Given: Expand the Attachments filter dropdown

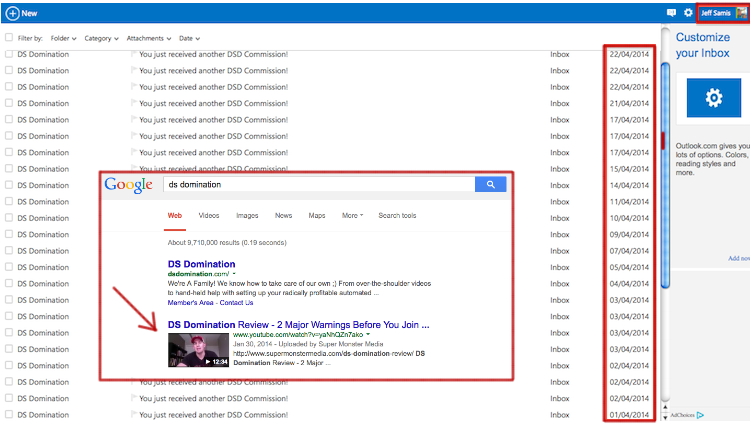Looking at the screenshot, I should 149,38.
